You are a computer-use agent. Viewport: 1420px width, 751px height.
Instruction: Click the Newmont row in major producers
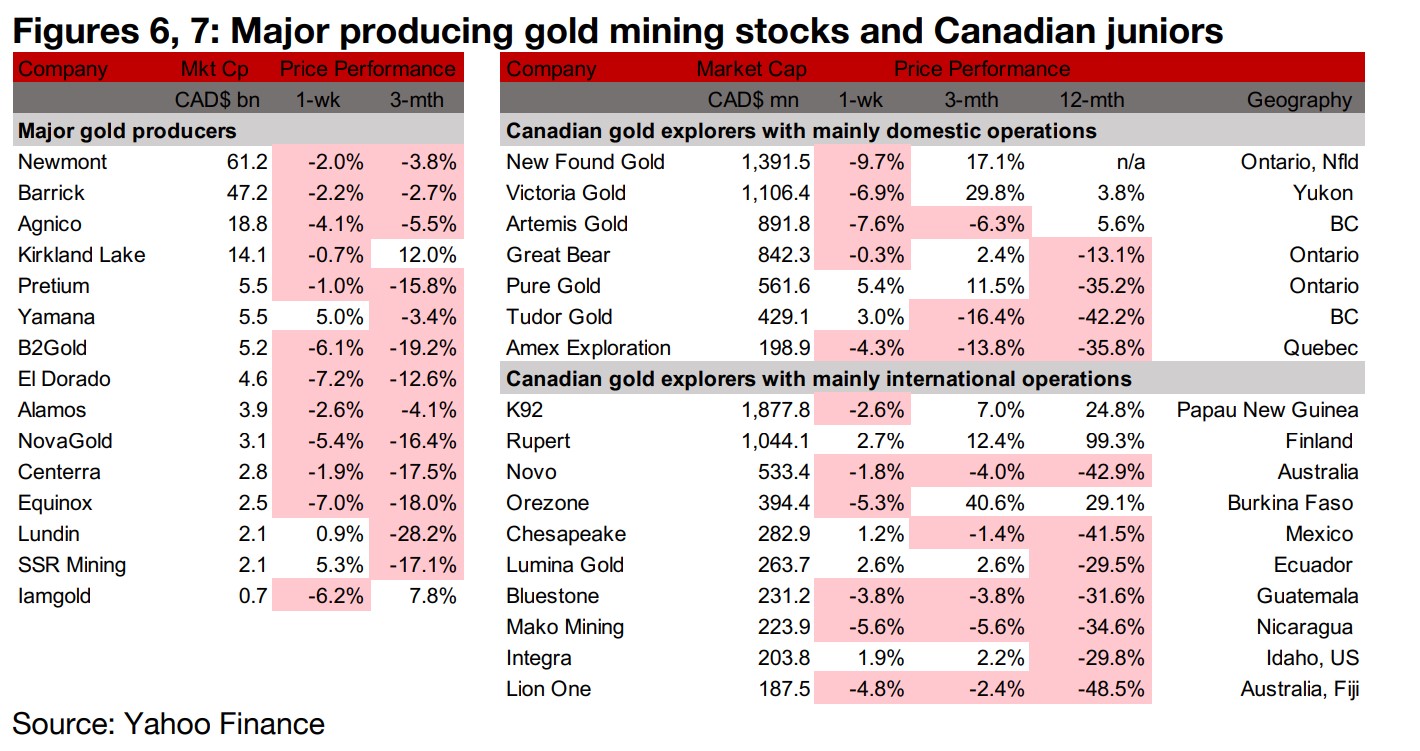[x=62, y=162]
